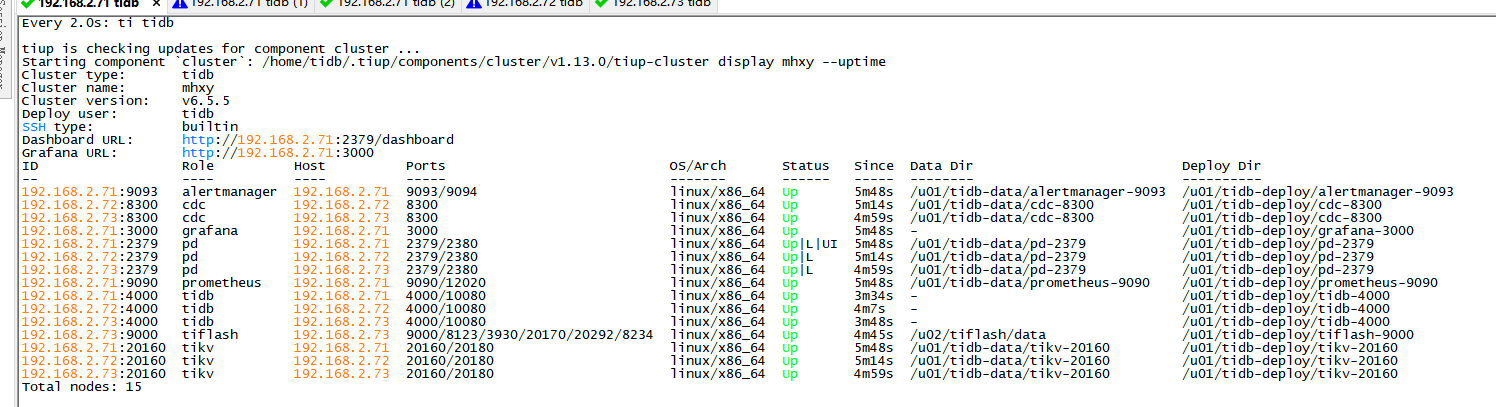Screen dimensions: 1496x407
Task: Click the OS/Arch column header
Action: [x=698, y=166]
